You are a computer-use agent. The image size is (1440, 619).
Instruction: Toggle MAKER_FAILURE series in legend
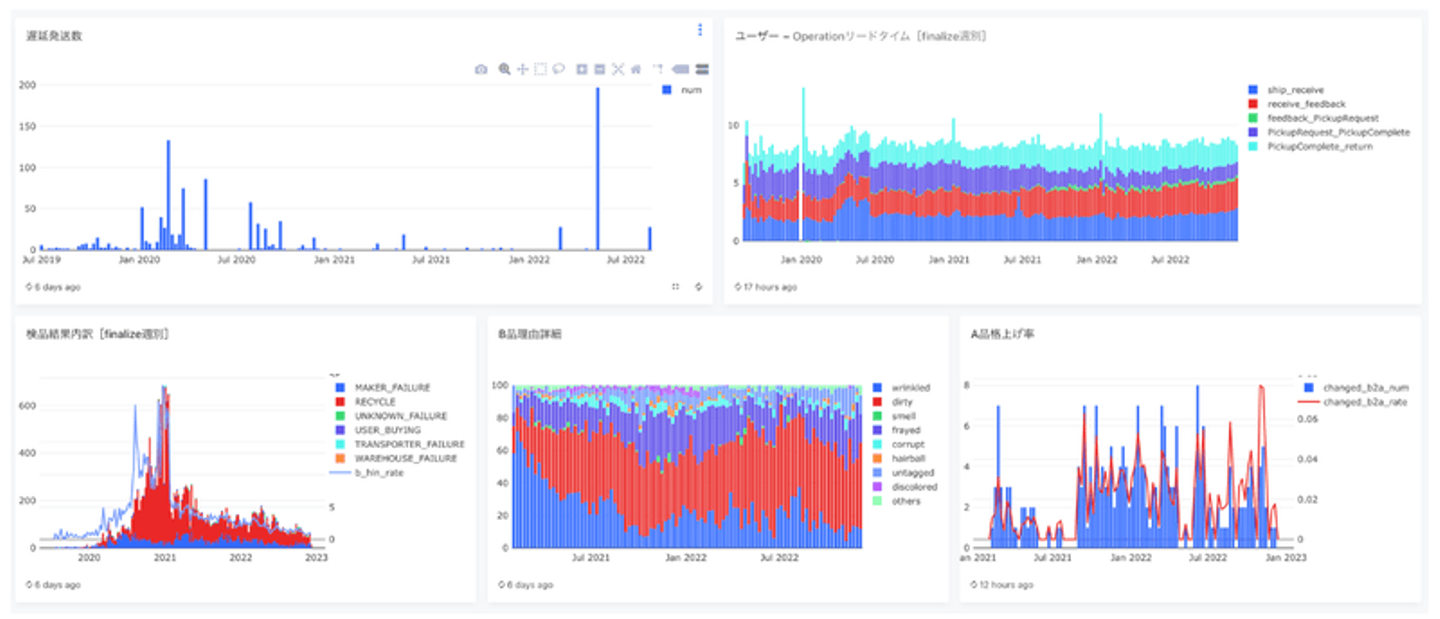click(383, 387)
